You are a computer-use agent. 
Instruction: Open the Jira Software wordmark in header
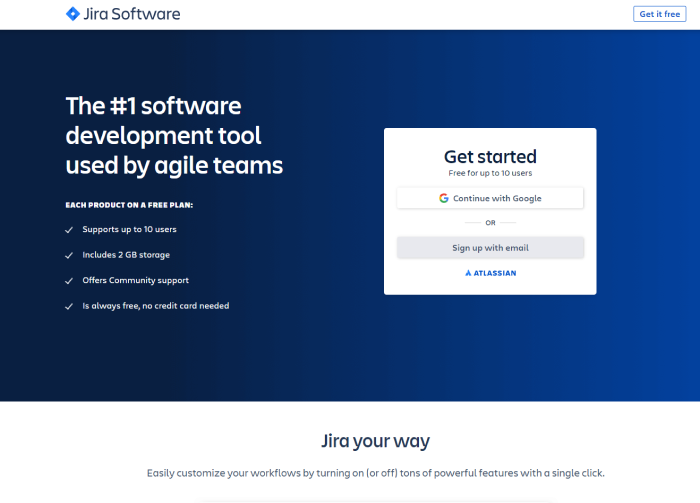[x=132, y=14]
